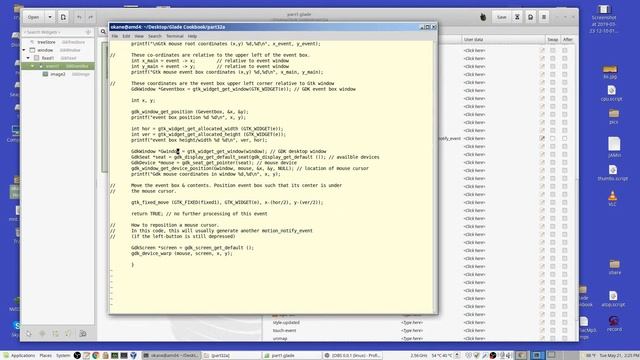Click the magnifier search icon beside the widget tree
Screen dimensions: 640x360
tap(103, 31)
